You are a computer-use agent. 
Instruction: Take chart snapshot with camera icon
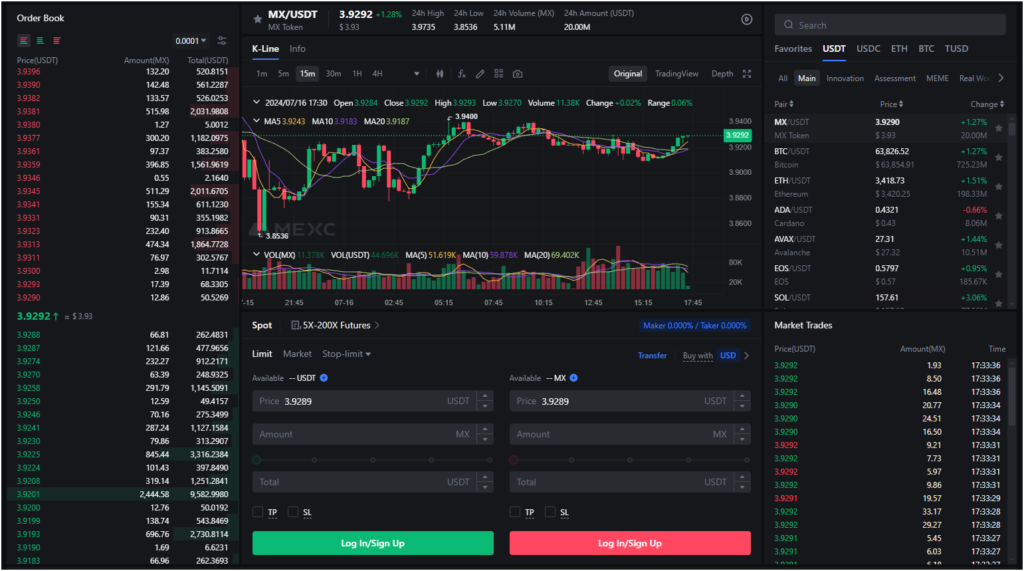coord(517,74)
